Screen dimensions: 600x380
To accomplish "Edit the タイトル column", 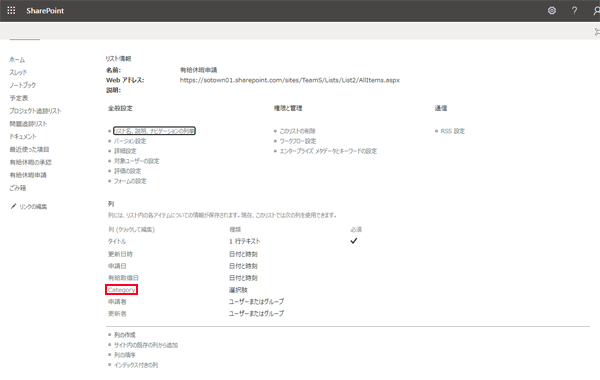I will pos(117,241).
